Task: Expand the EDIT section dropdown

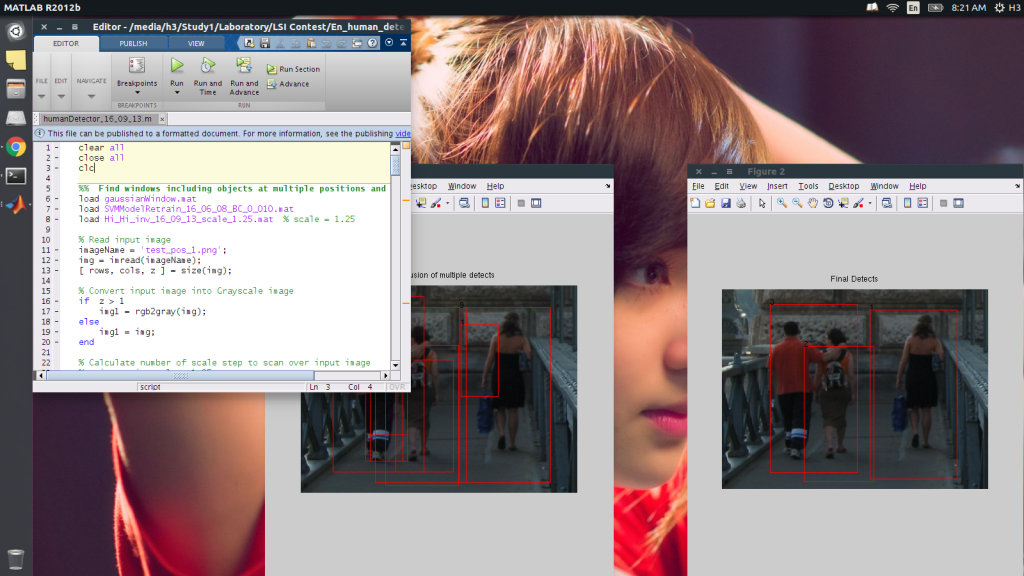Action: pyautogui.click(x=61, y=97)
